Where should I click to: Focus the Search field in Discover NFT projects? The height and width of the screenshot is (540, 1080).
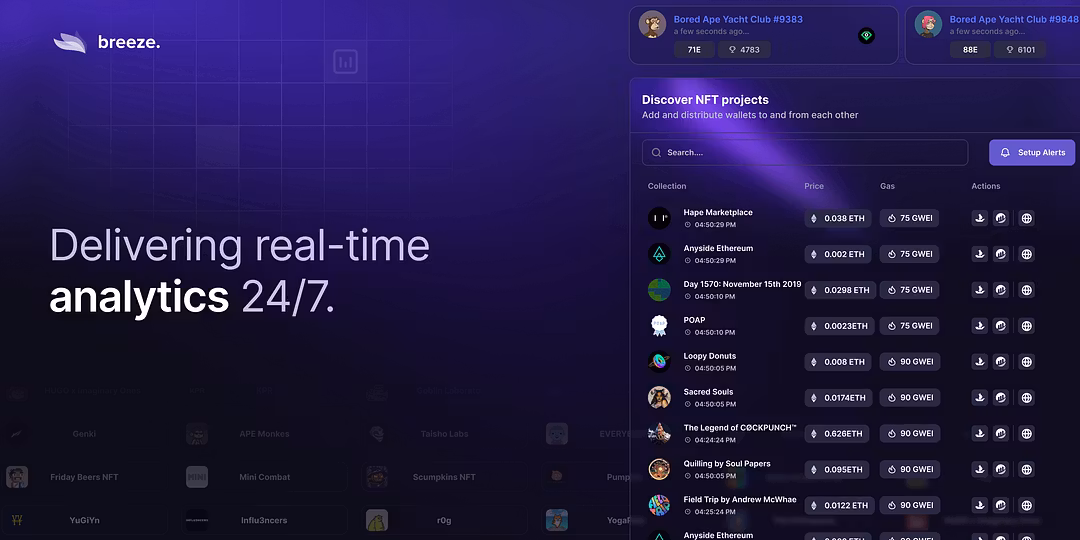tap(804, 153)
